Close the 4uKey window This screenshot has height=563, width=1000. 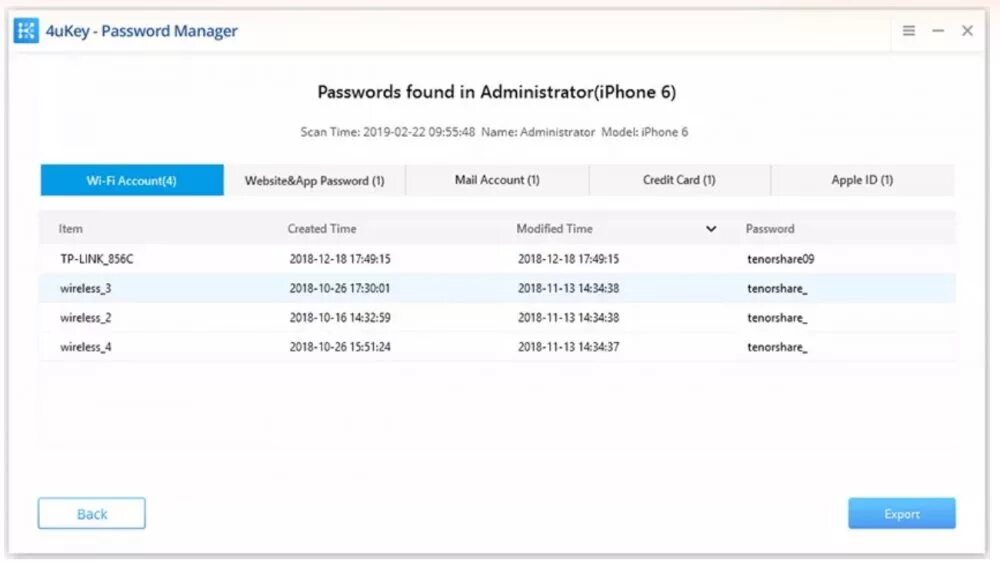click(967, 31)
